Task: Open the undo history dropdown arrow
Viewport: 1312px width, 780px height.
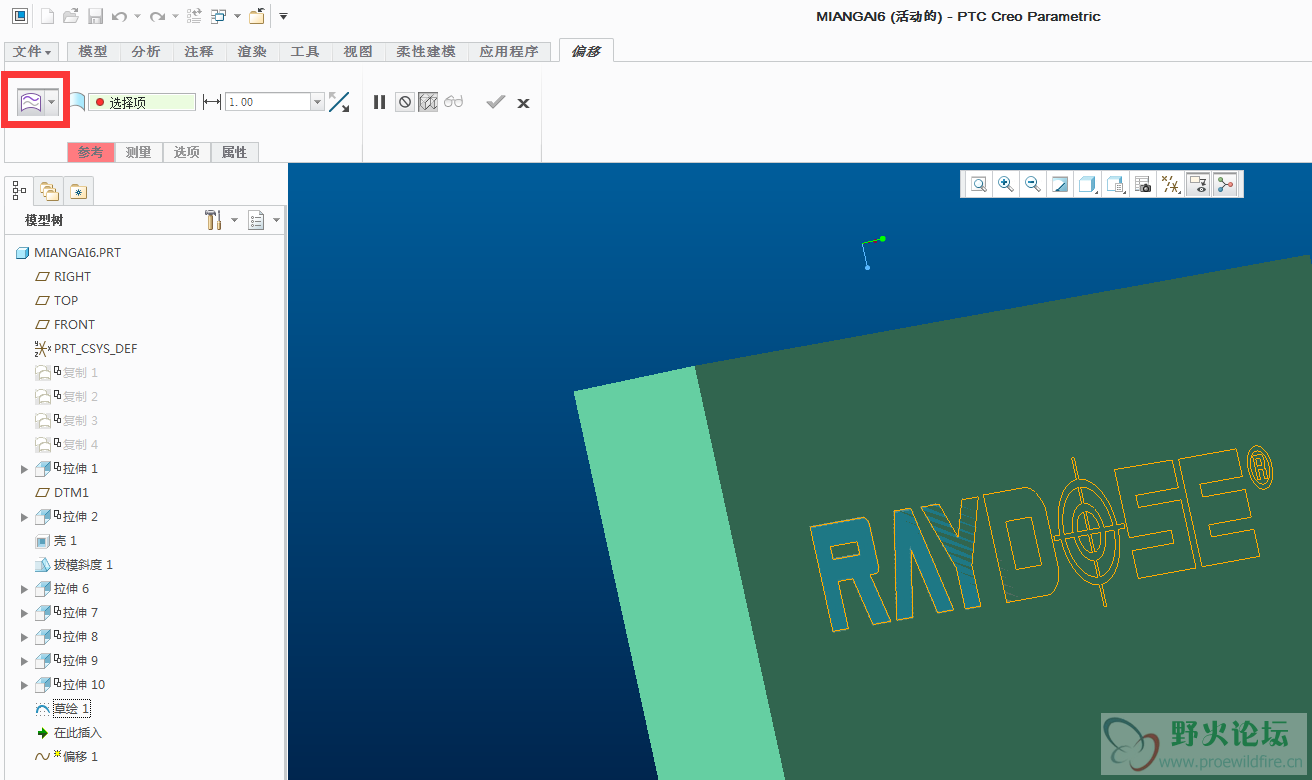Action: pyautogui.click(x=137, y=16)
